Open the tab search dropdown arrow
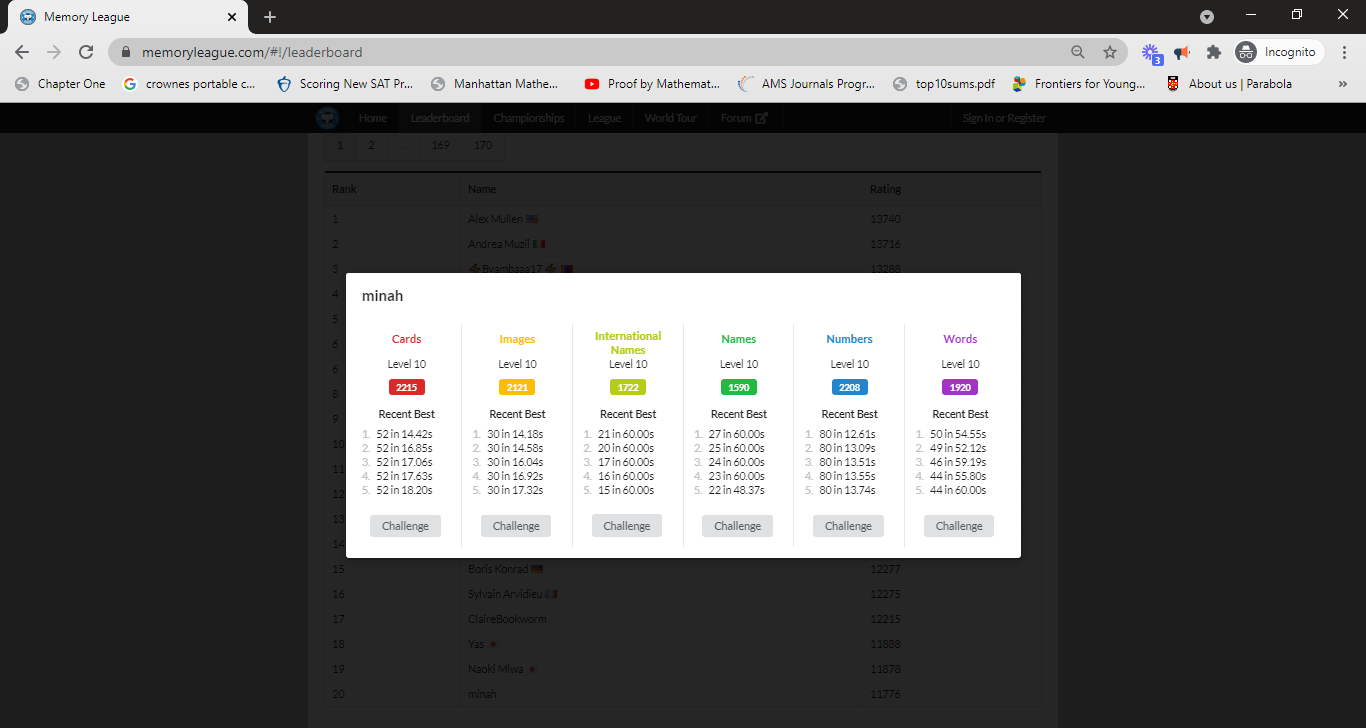Image resolution: width=1366 pixels, height=728 pixels. pos(1207,17)
